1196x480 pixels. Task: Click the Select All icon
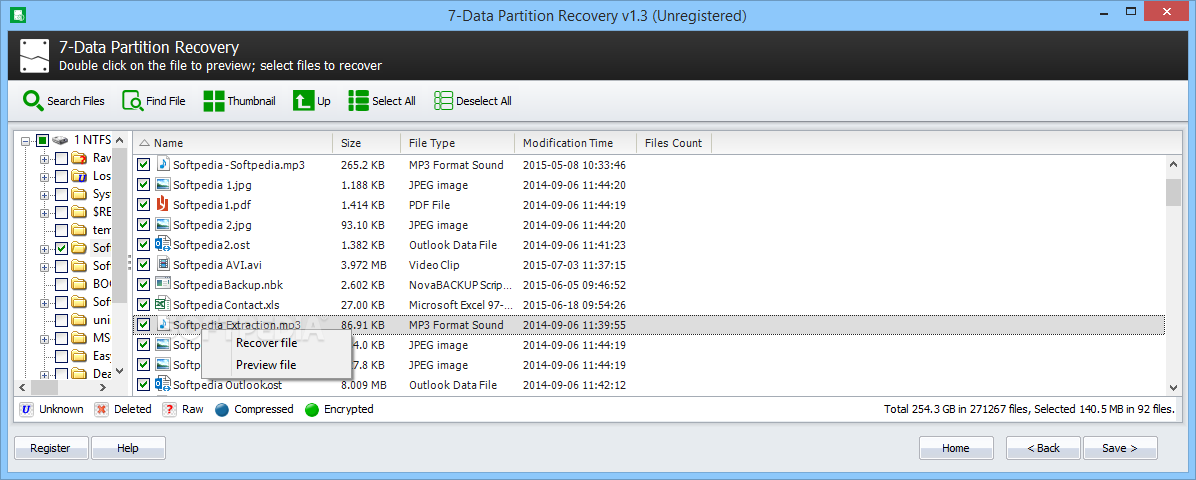pyautogui.click(x=358, y=100)
